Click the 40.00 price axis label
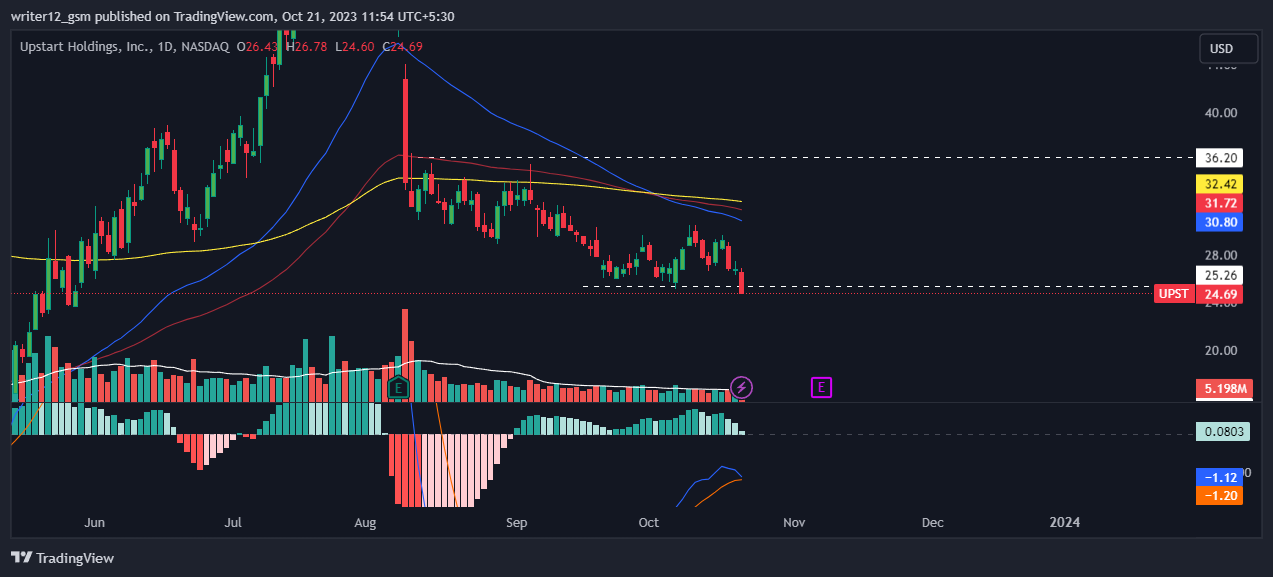Image resolution: width=1273 pixels, height=577 pixels. coord(1221,113)
